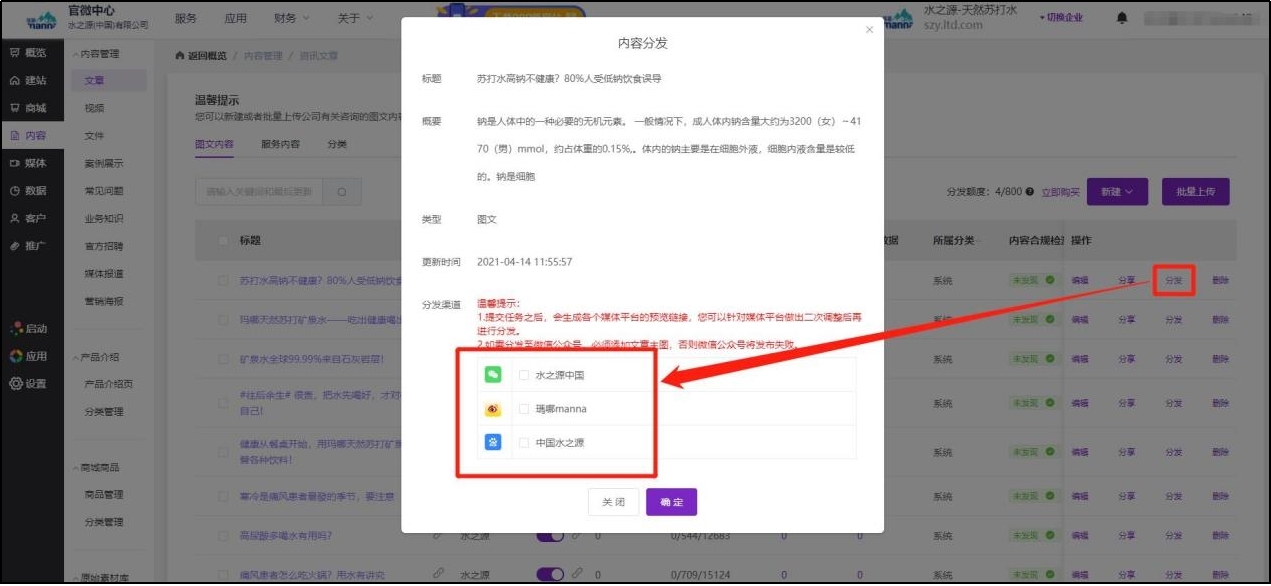
Task: Click the green WeChat channel icon
Action: [x=492, y=375]
